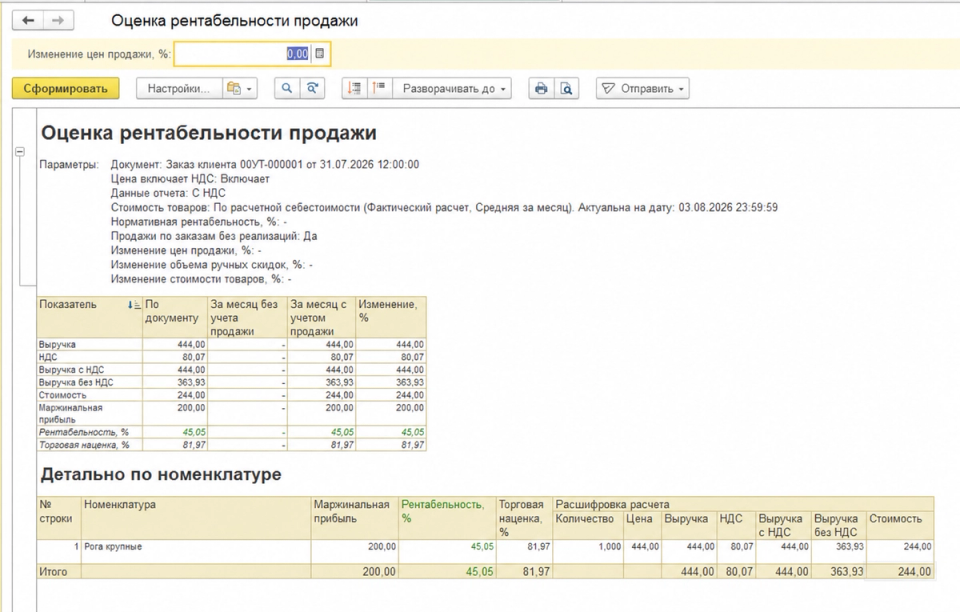
Task: Click Количество value 1,000
Action: (x=609, y=547)
